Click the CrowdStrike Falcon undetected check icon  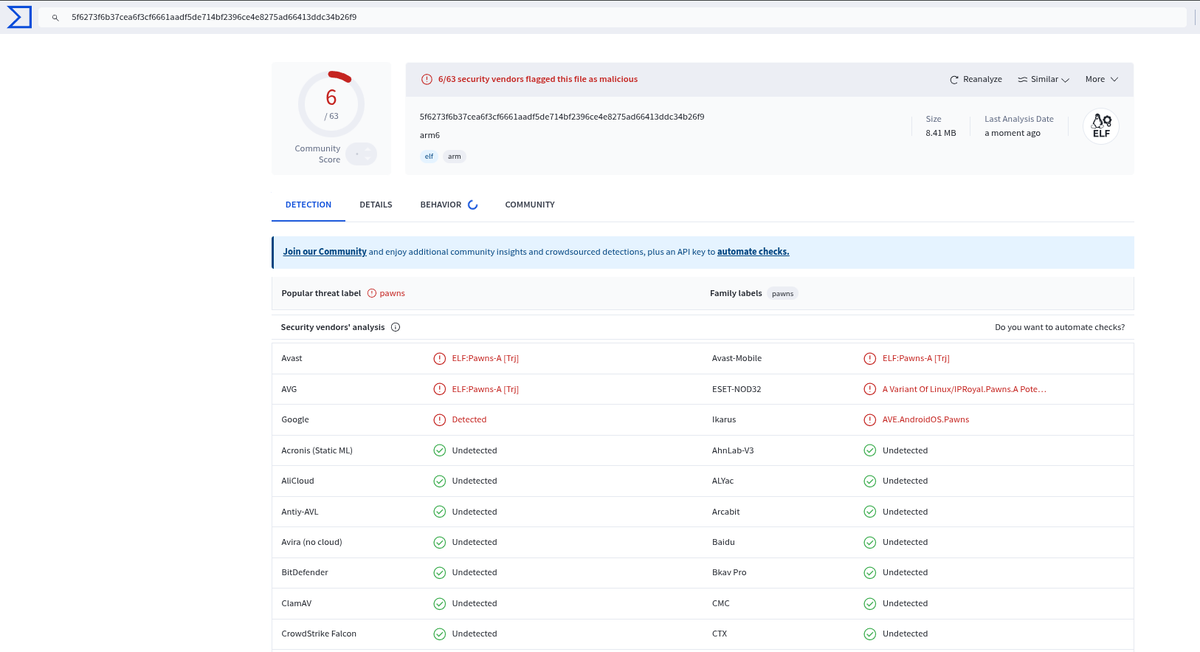(x=439, y=634)
